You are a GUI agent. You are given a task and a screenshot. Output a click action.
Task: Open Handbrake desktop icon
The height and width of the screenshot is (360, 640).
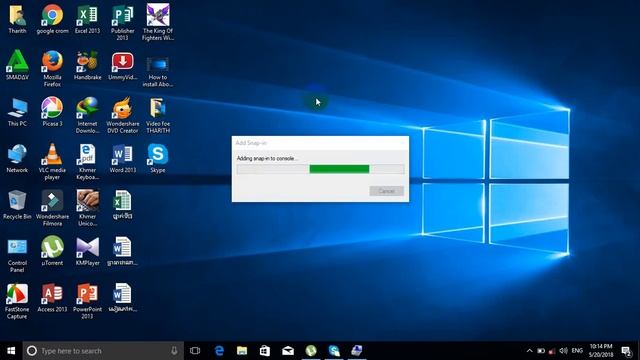87,65
